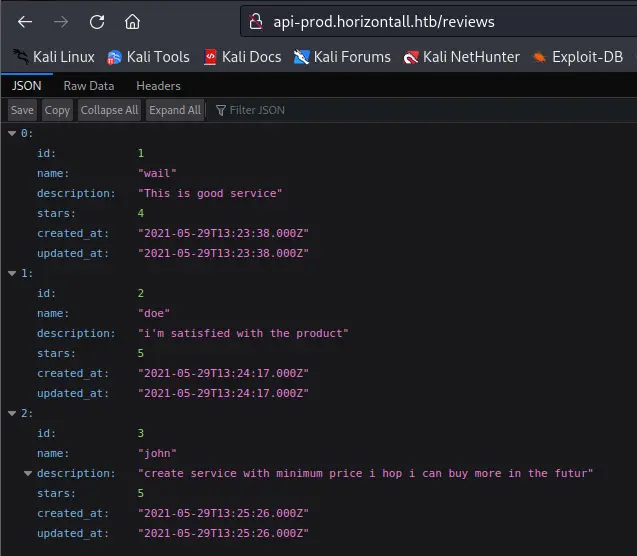637x556 pixels.
Task: Open the Kali Tools bookmark
Action: [148, 57]
